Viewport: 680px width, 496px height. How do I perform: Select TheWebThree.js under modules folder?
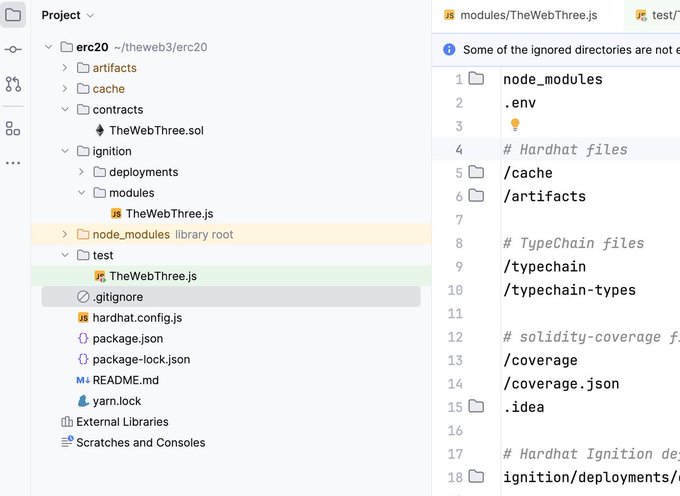(x=170, y=214)
